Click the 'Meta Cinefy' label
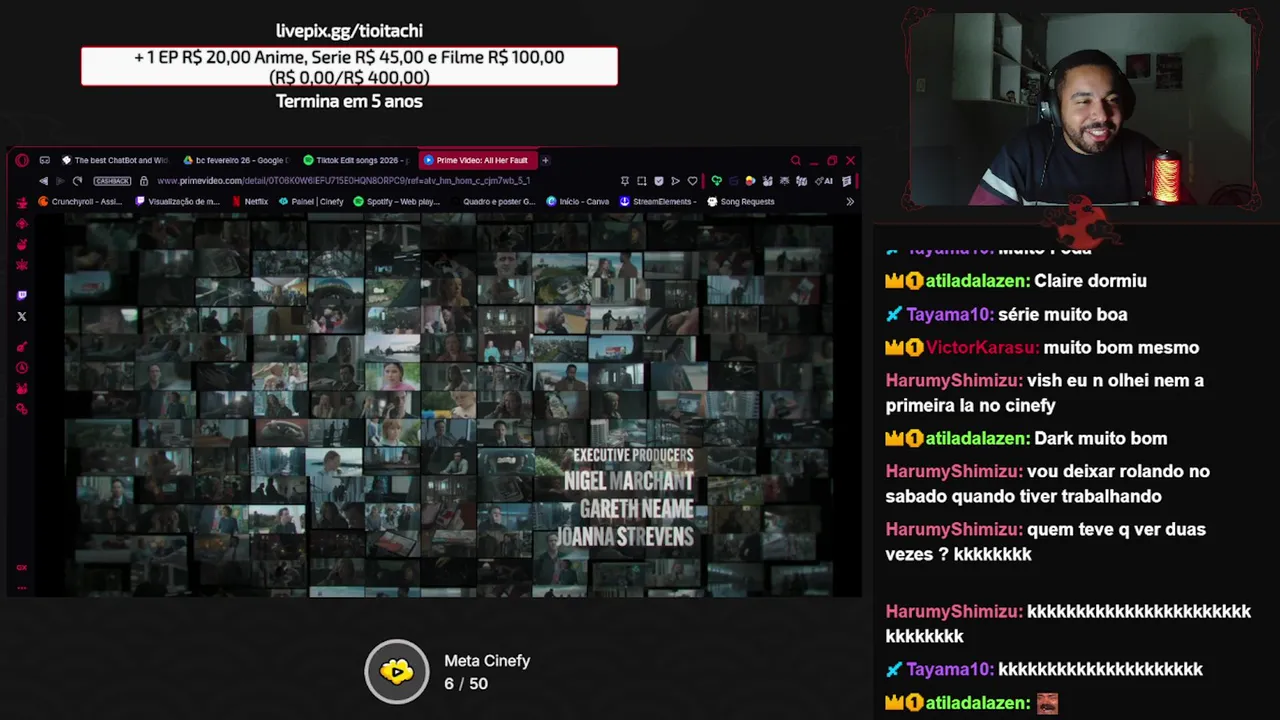Image resolution: width=1280 pixels, height=720 pixels. click(x=487, y=661)
